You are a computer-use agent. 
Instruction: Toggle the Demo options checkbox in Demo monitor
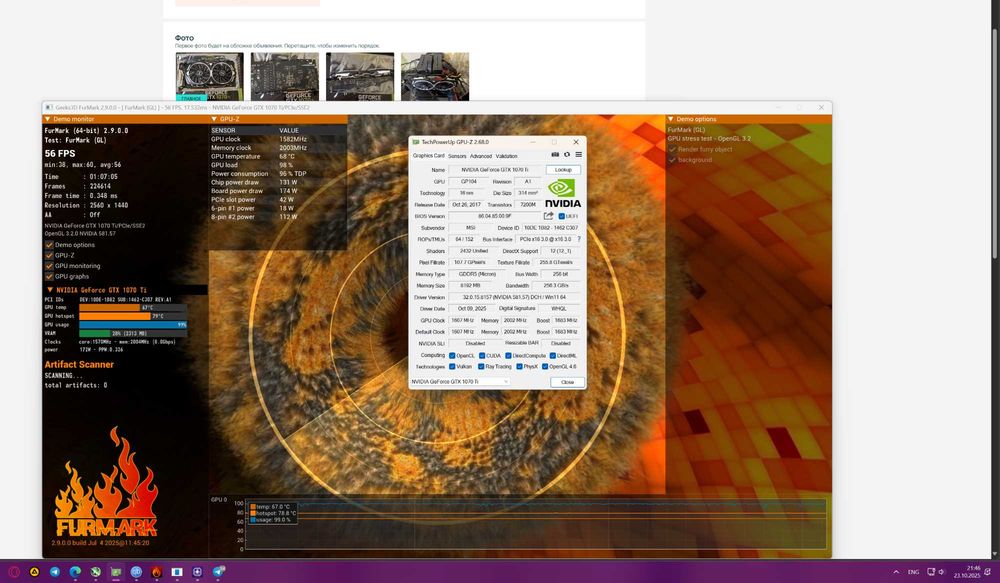[49, 245]
